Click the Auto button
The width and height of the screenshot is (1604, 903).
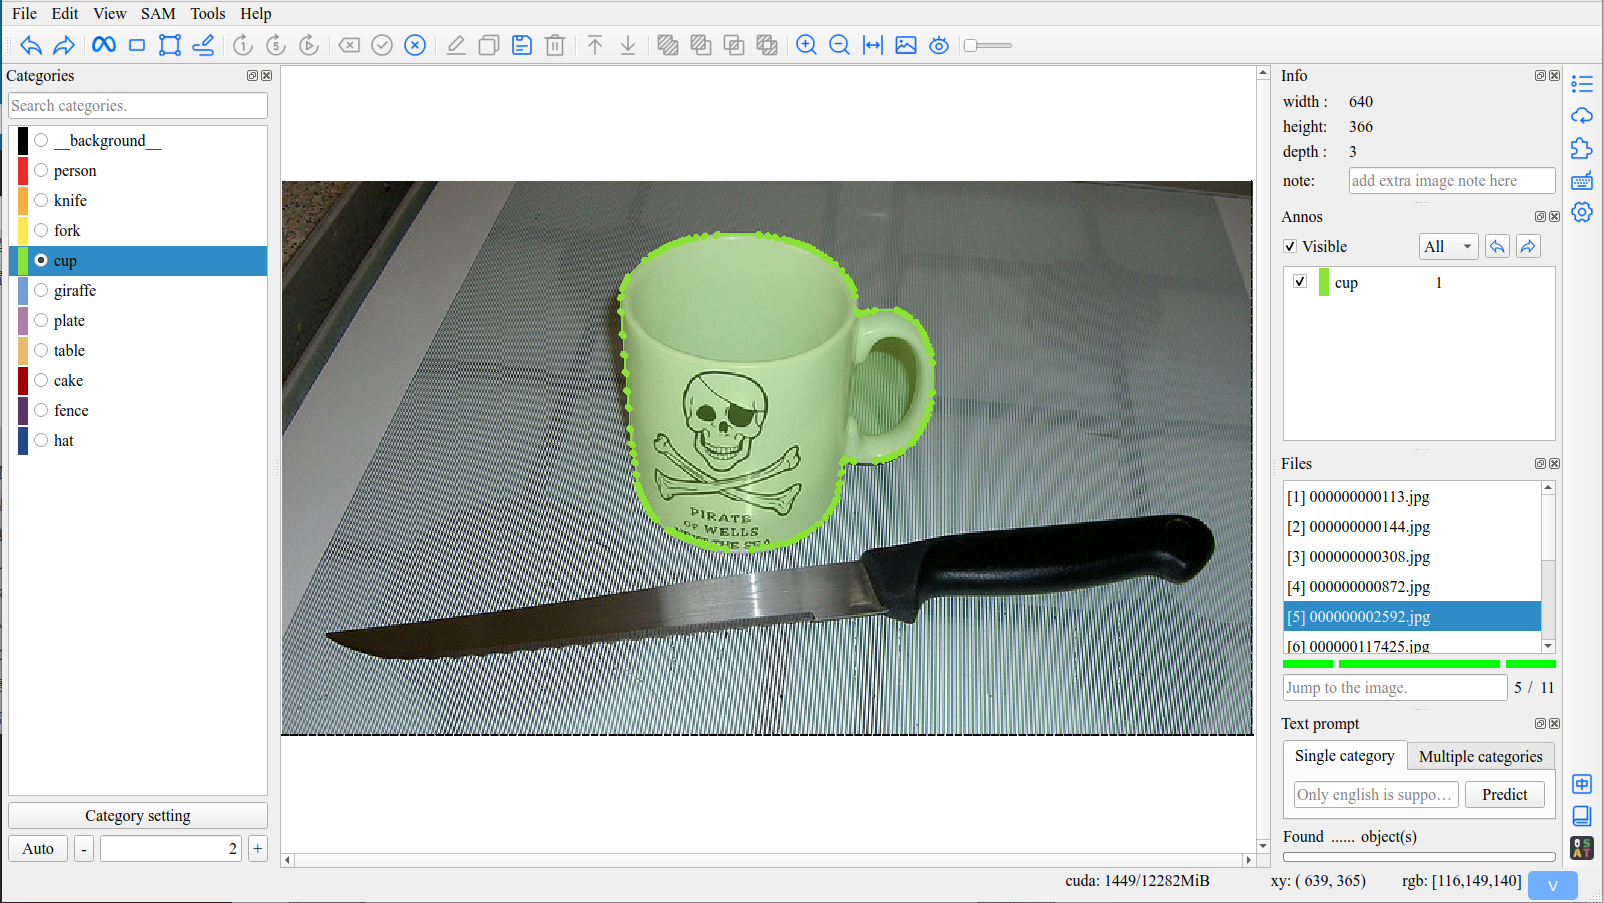tap(38, 848)
